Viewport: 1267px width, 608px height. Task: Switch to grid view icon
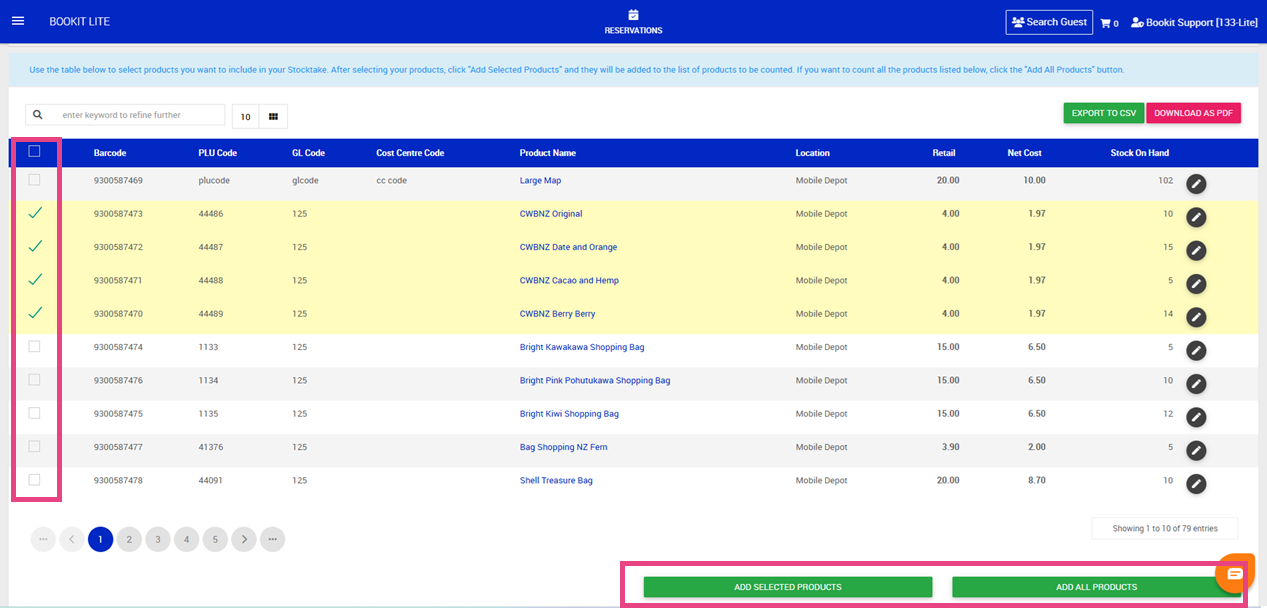(x=273, y=116)
